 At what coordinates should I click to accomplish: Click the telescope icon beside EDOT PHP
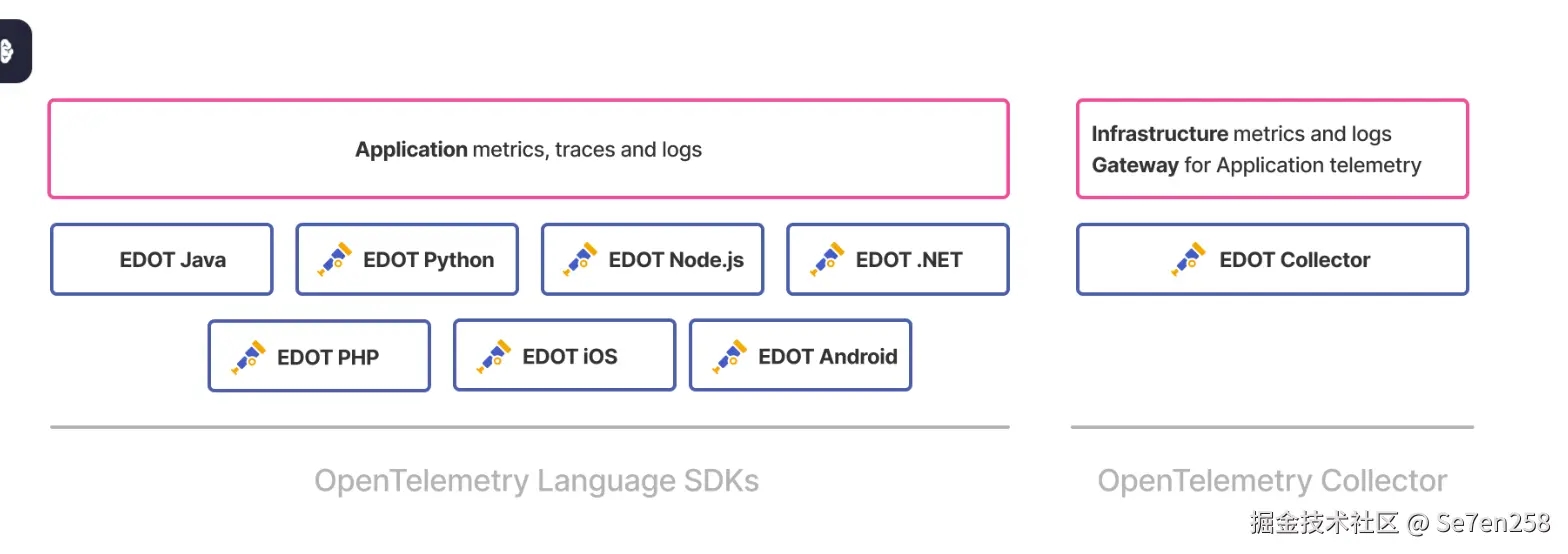(248, 357)
